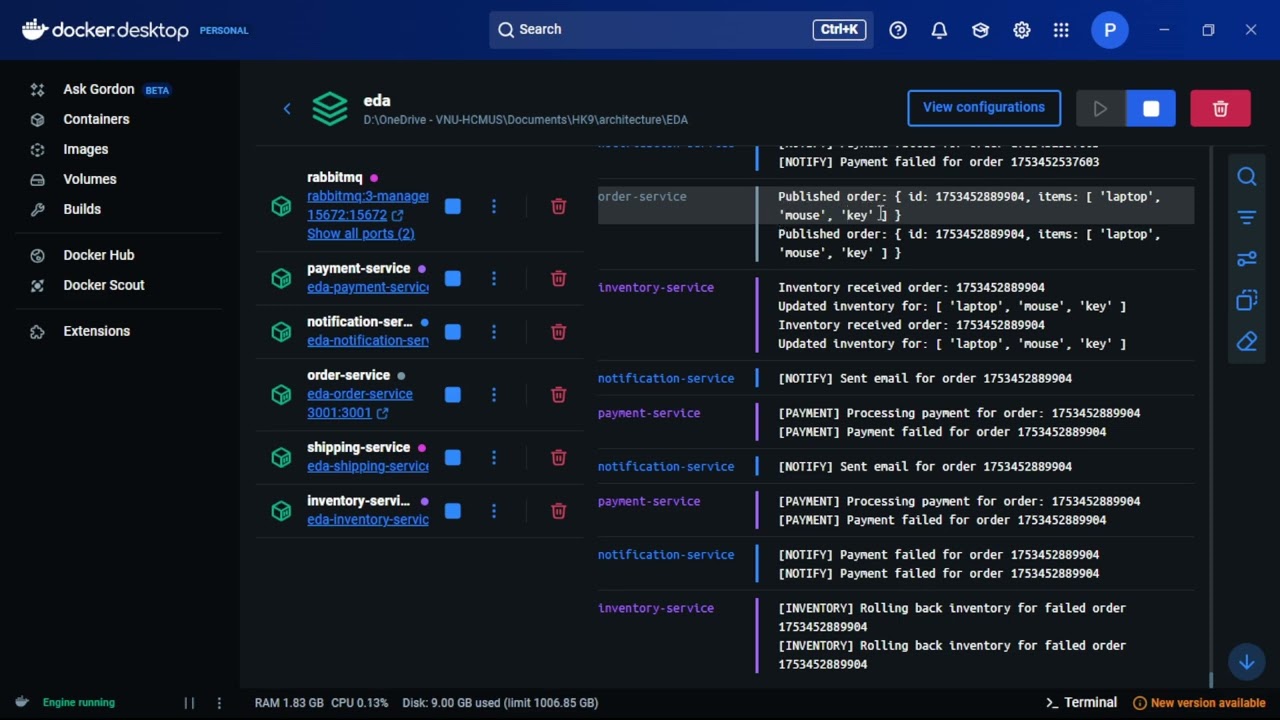This screenshot has height=720, width=1280.
Task: Open the Extensions section
Action: point(96,331)
